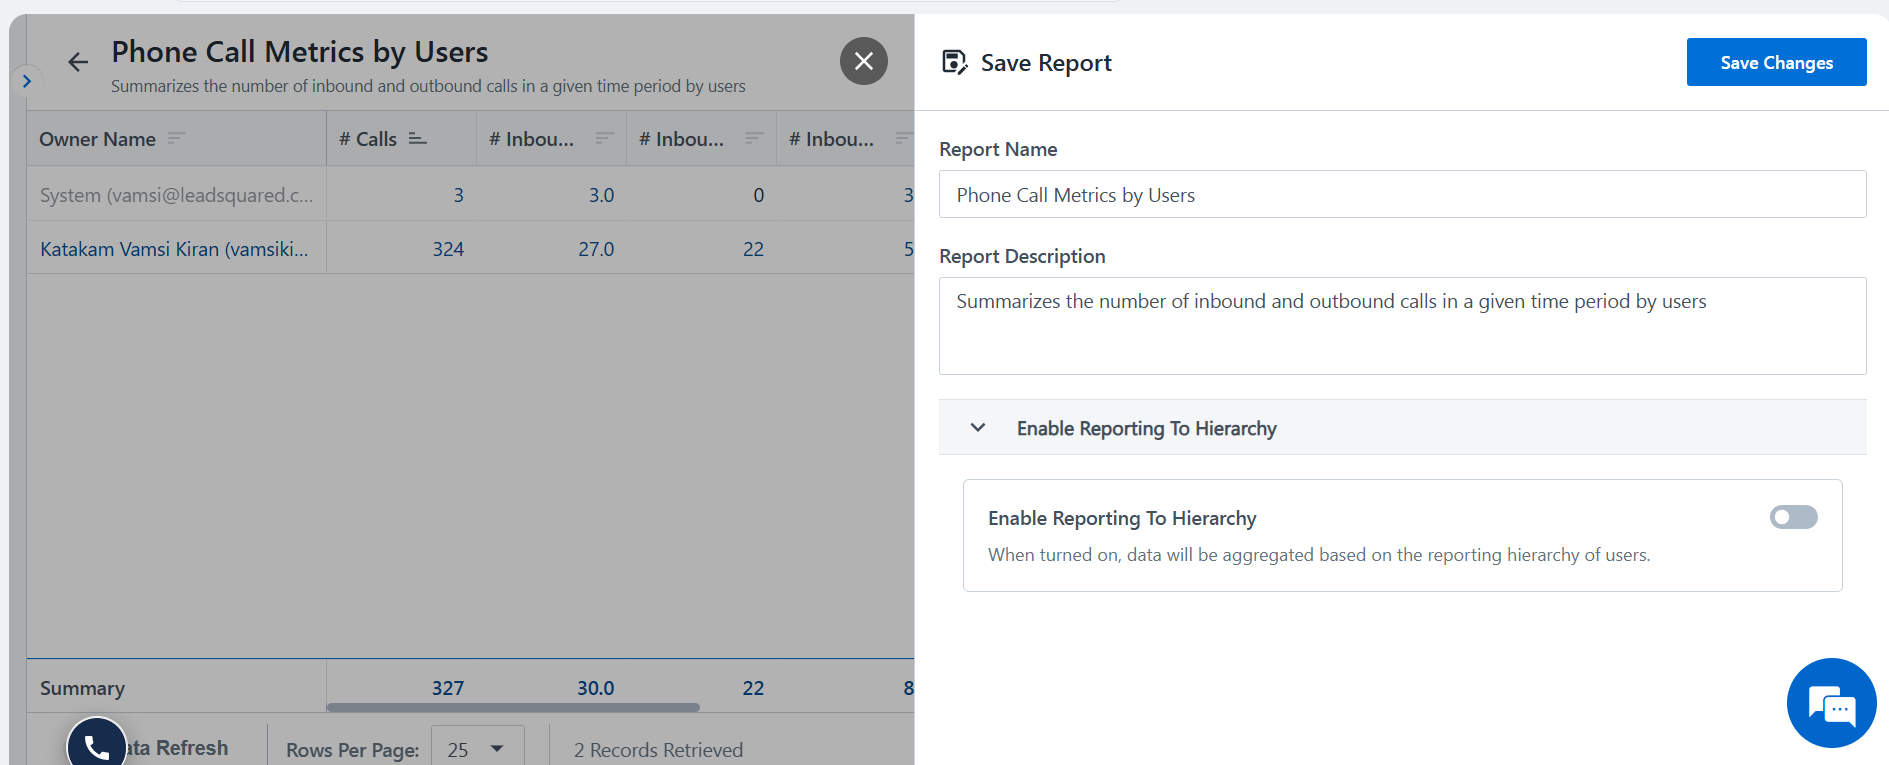Click the sort icon in the Owner Name column
The image size is (1889, 765).
(177, 138)
